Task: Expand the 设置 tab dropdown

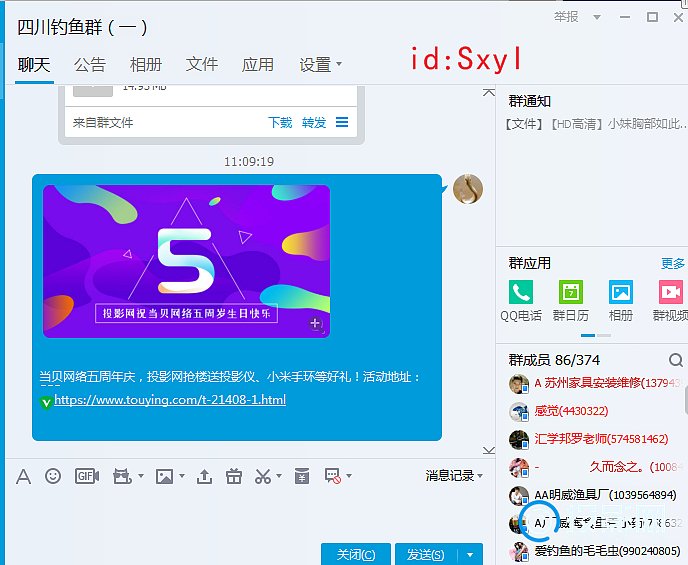Action: click(x=339, y=64)
